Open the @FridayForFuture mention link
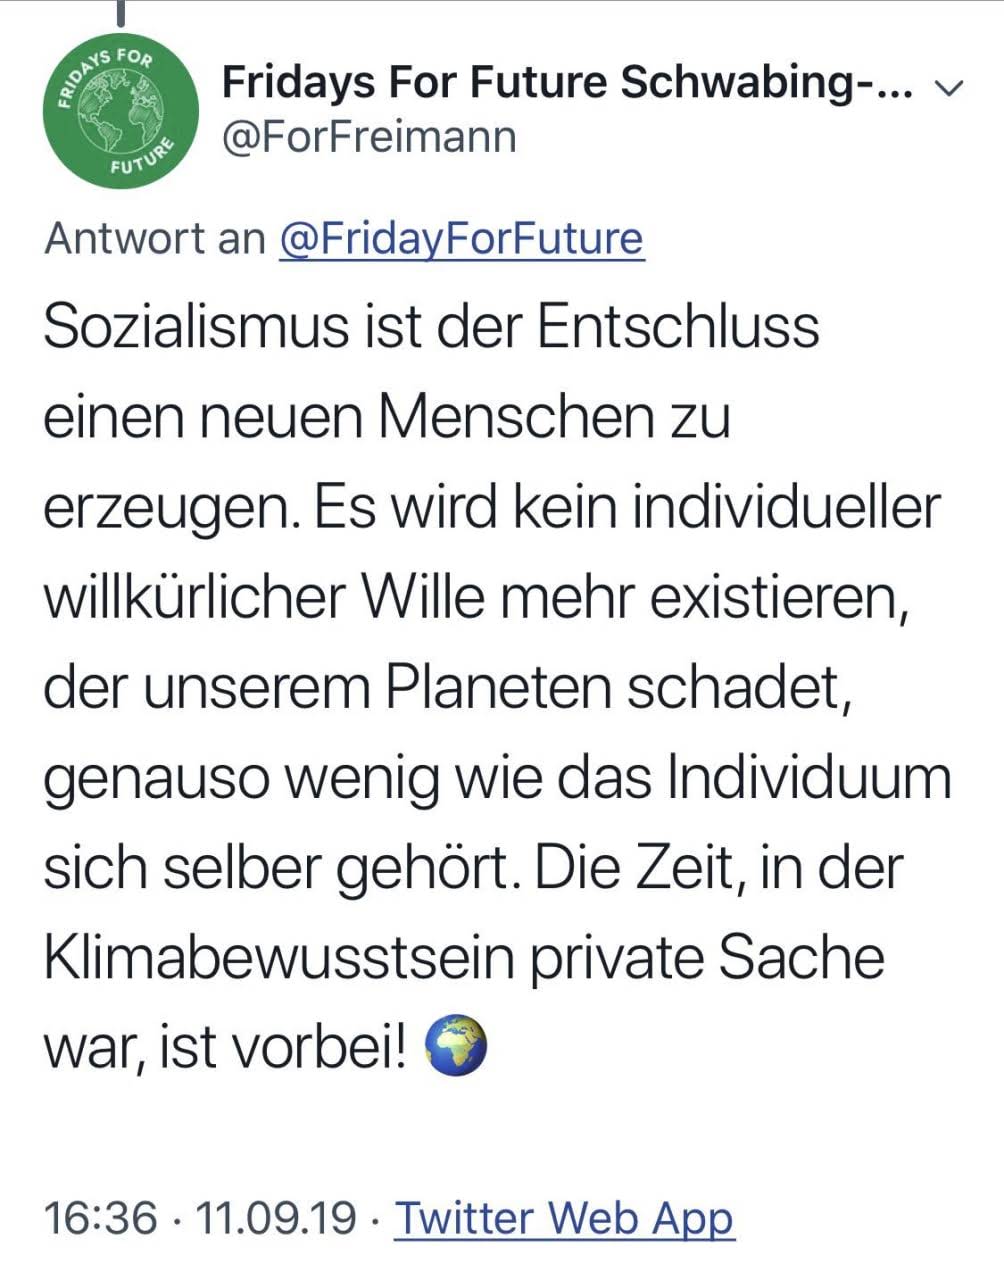Screen dimensions: 1004x1280 [x=461, y=239]
